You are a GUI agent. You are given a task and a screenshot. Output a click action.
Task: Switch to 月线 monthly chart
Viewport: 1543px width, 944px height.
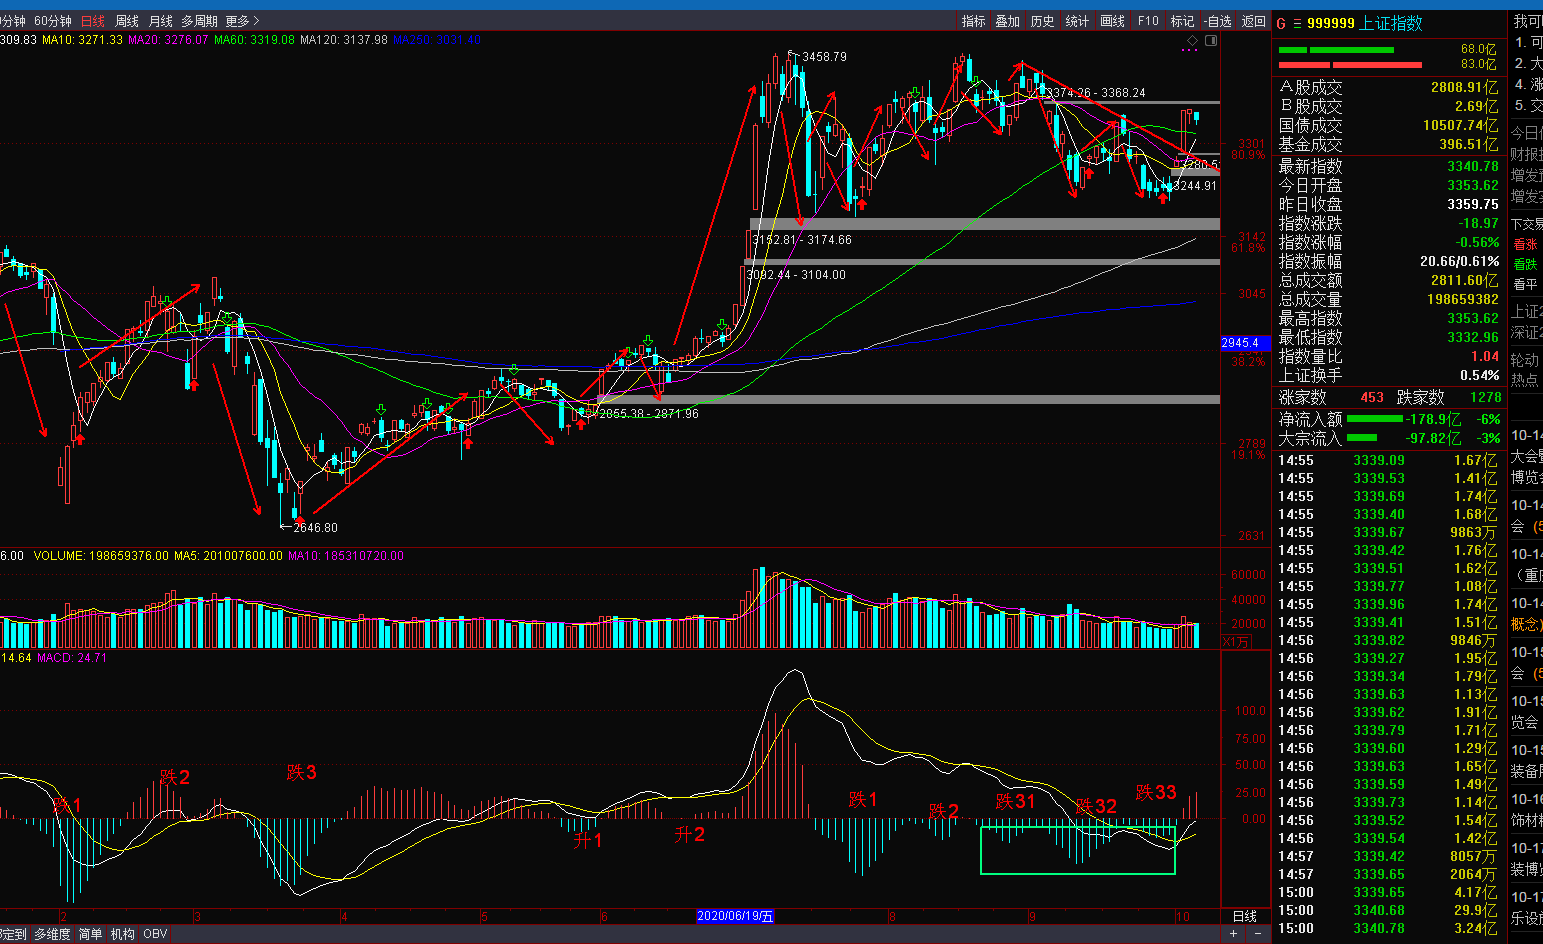coord(160,21)
